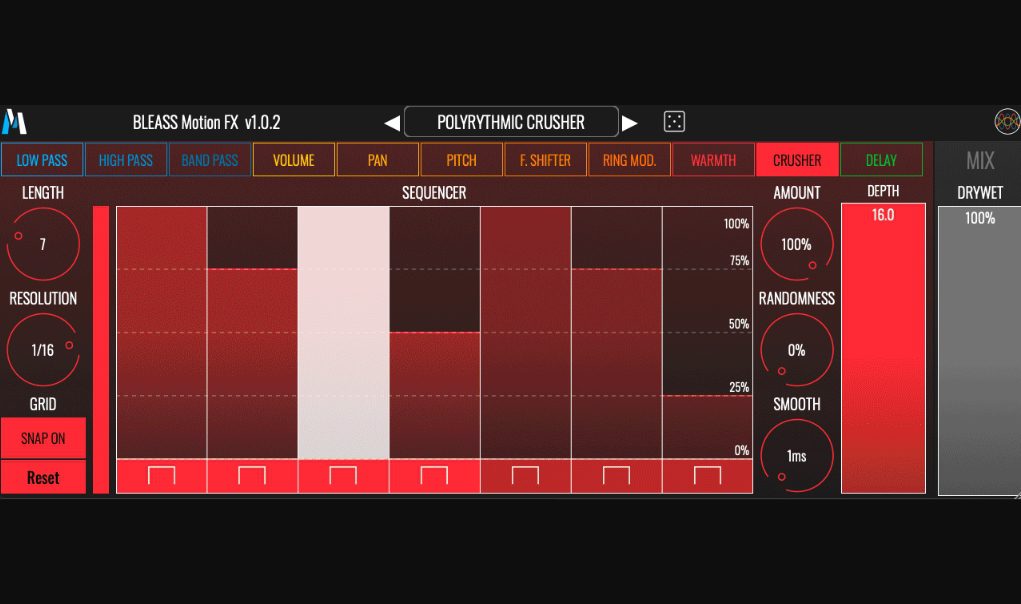Select the DELAY tab
This screenshot has height=604, width=1021.
881,160
